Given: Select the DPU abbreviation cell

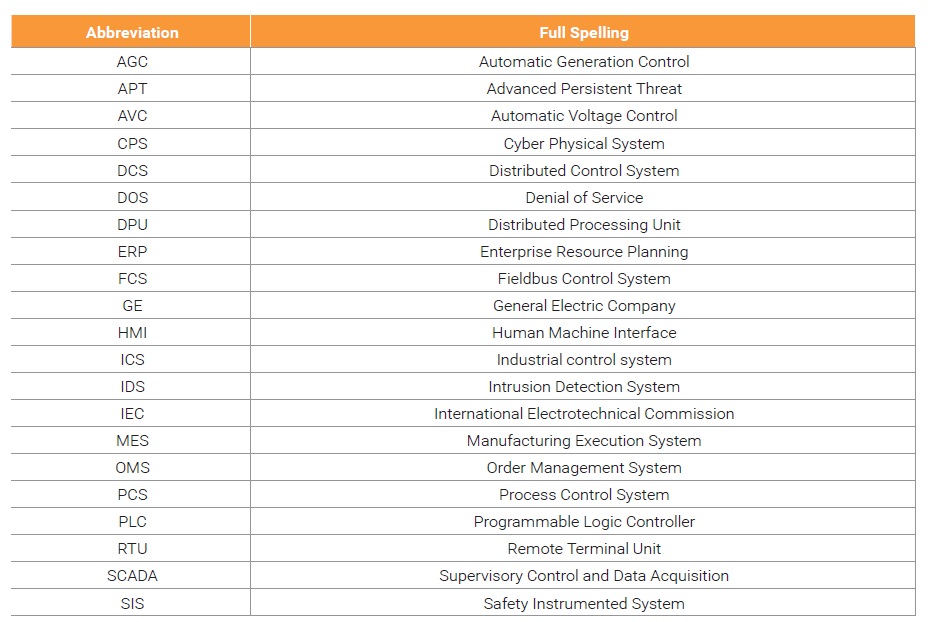Looking at the screenshot, I should pyautogui.click(x=132, y=225).
